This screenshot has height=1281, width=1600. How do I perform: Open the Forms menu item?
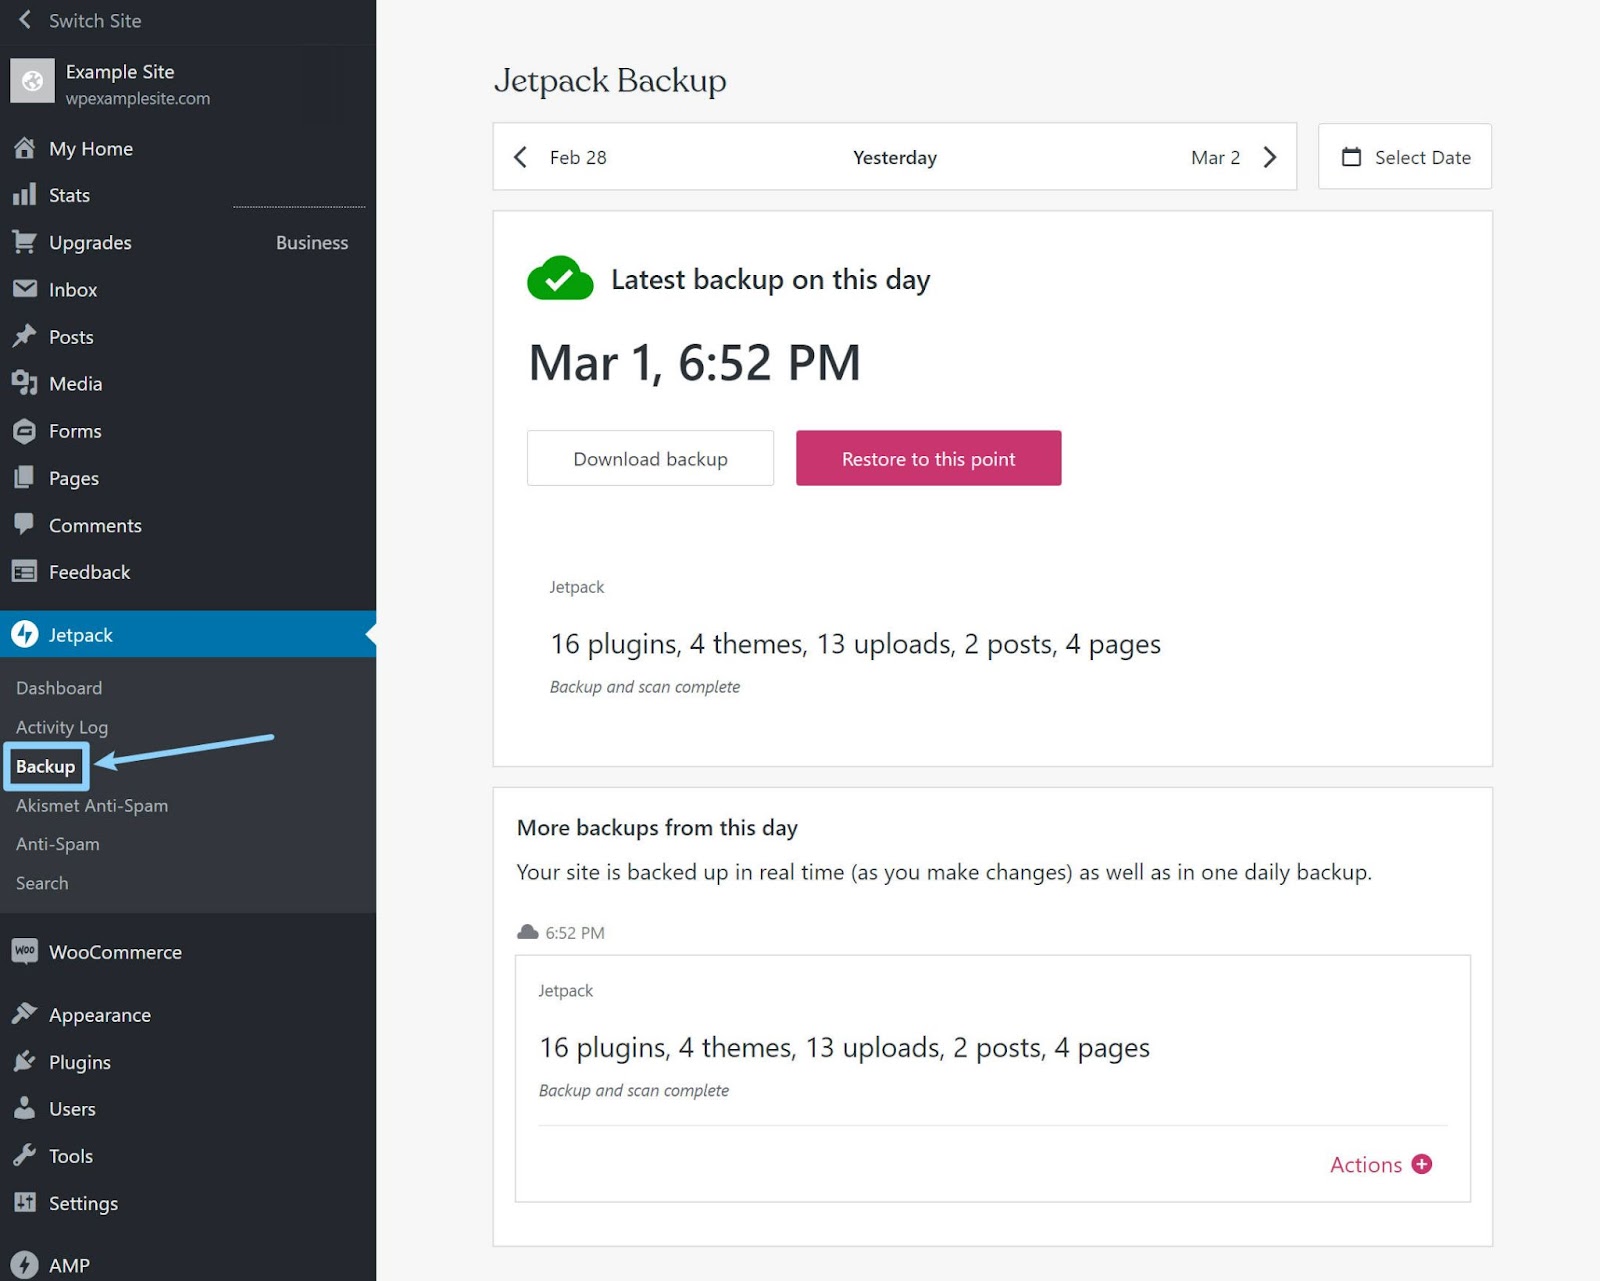188,431
